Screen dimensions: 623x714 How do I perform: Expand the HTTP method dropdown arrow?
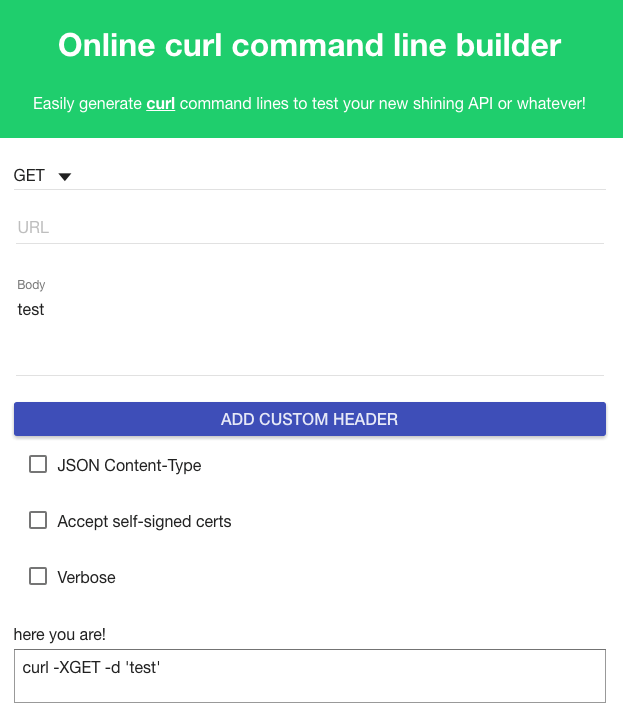[65, 177]
